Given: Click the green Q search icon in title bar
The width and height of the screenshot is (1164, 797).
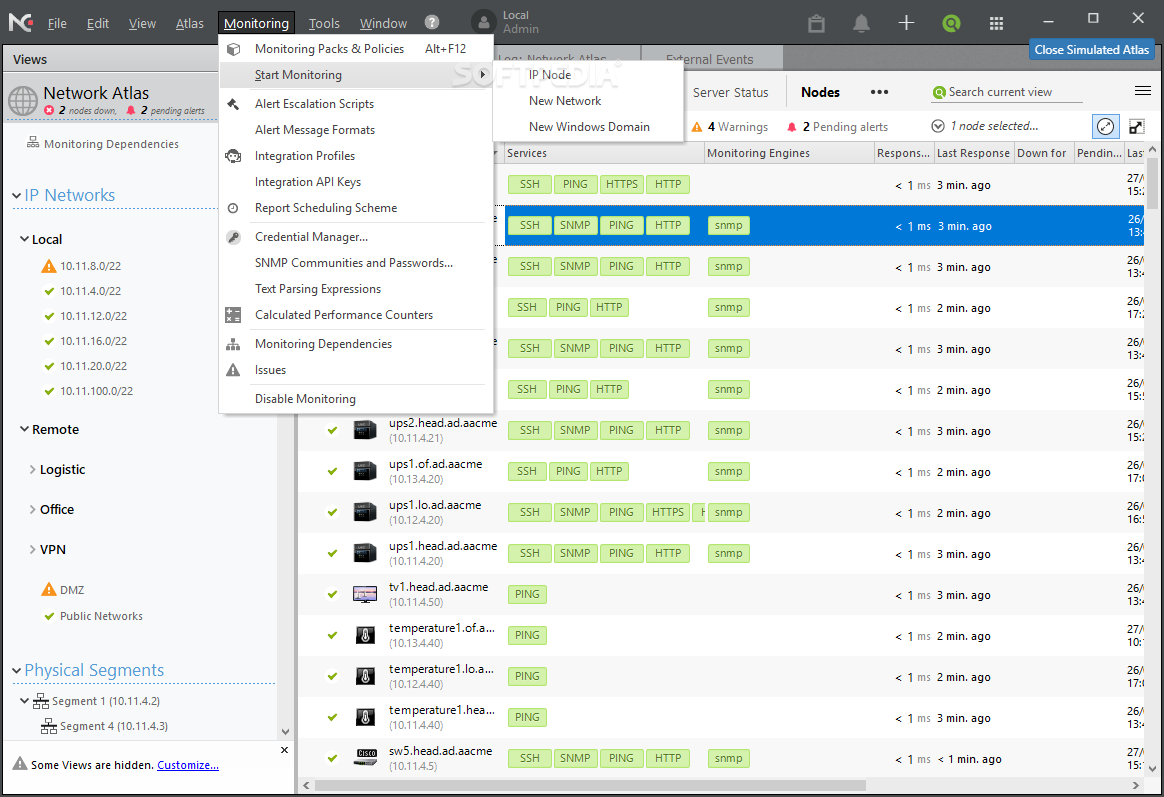Looking at the screenshot, I should point(951,23).
